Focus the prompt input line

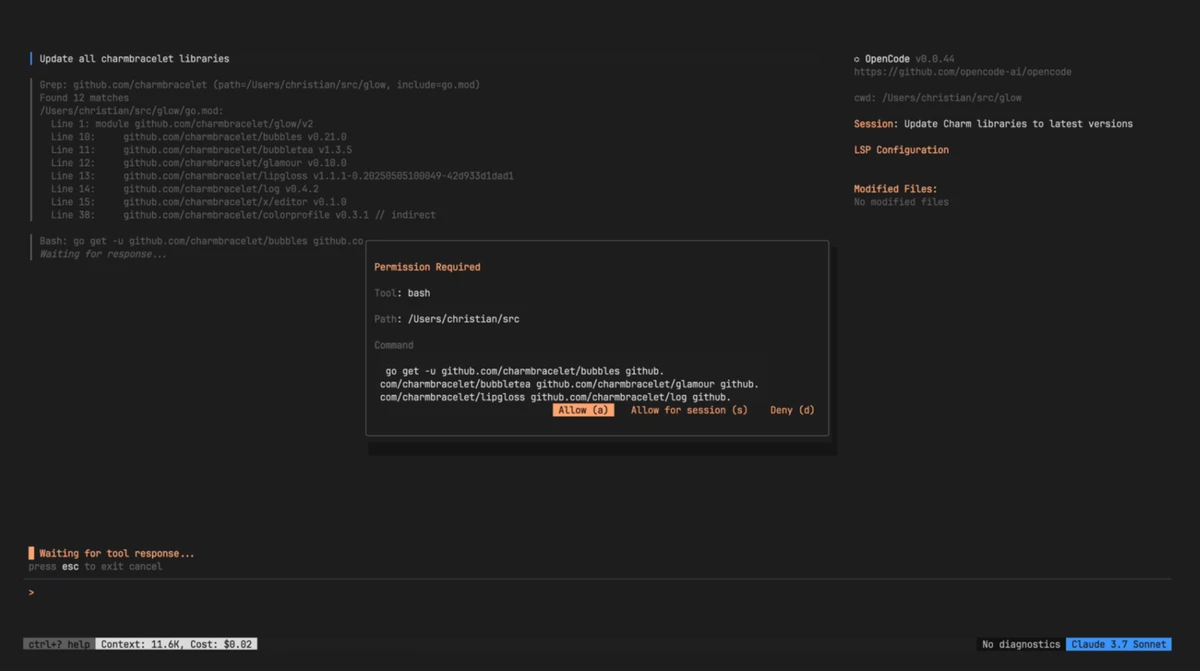click(x=600, y=593)
